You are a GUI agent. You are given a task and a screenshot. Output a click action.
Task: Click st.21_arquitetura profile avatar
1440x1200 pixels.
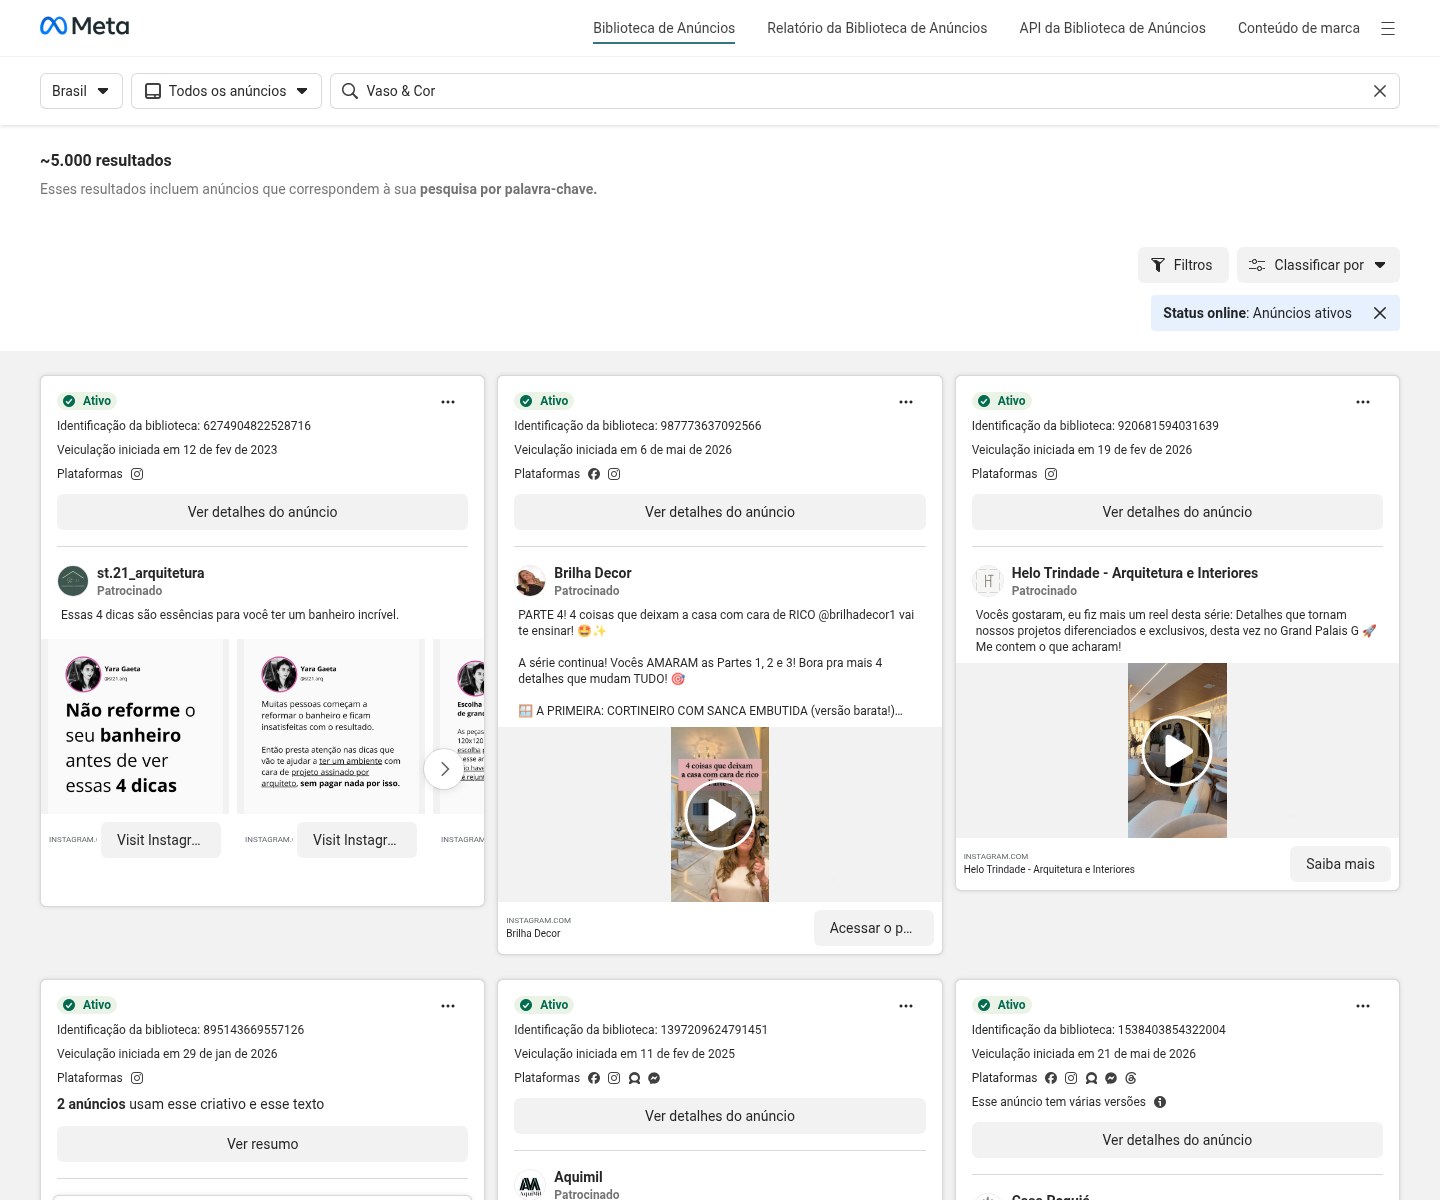click(x=73, y=581)
